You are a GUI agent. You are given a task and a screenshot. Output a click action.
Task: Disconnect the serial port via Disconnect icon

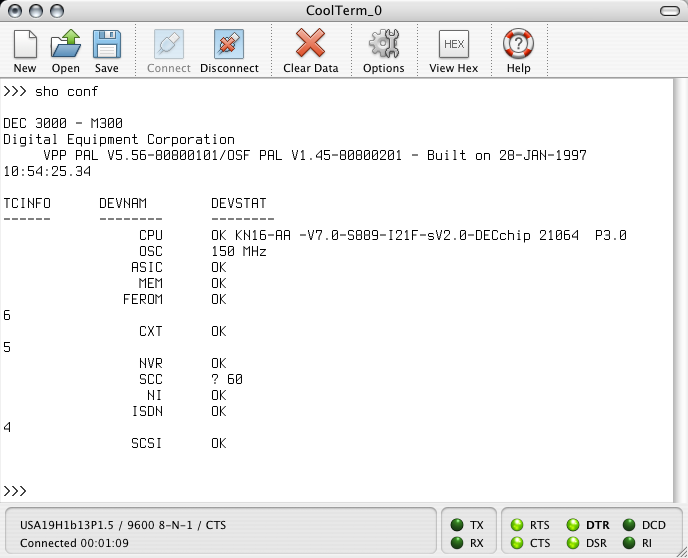tap(229, 44)
